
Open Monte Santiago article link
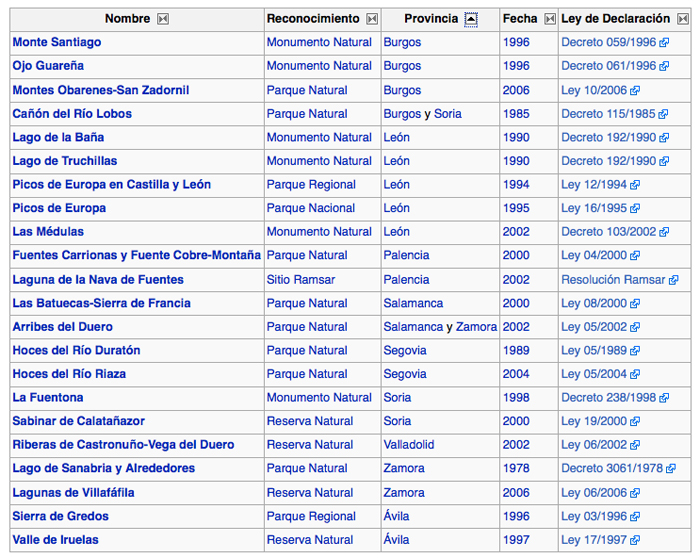(57, 42)
